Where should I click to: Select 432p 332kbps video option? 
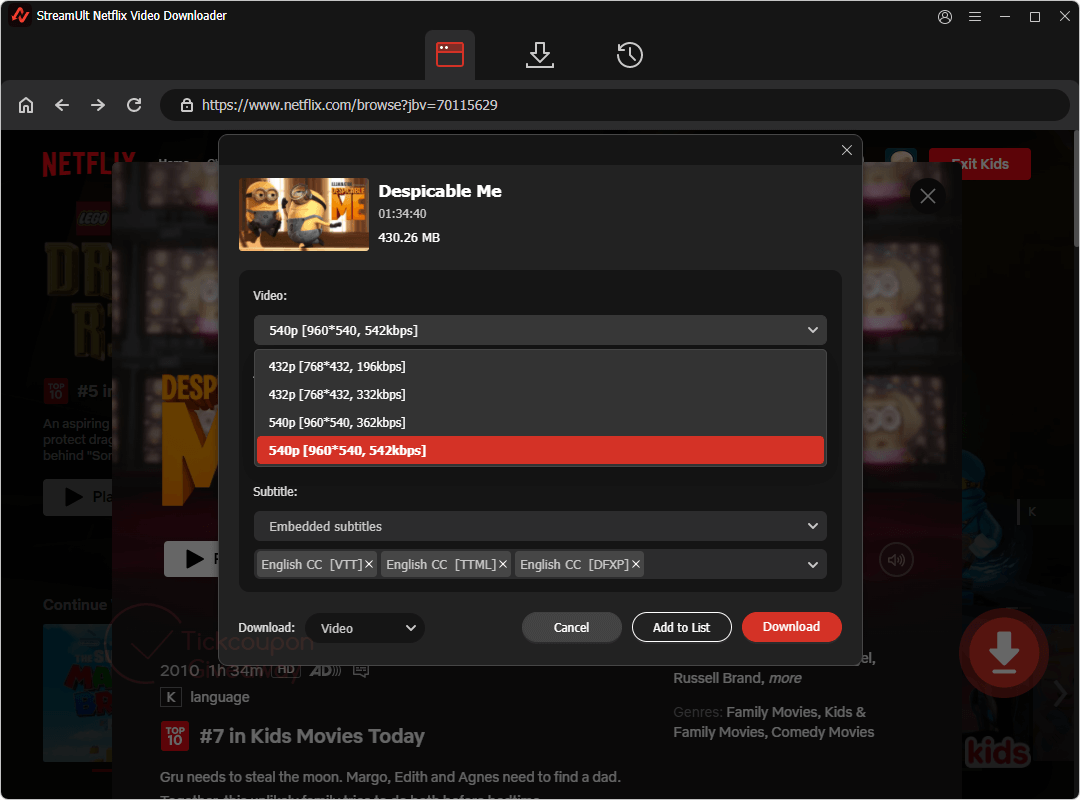[540, 394]
